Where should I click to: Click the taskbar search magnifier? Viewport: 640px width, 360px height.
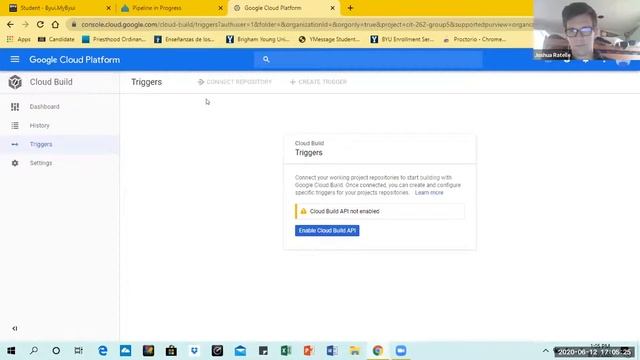[34, 351]
